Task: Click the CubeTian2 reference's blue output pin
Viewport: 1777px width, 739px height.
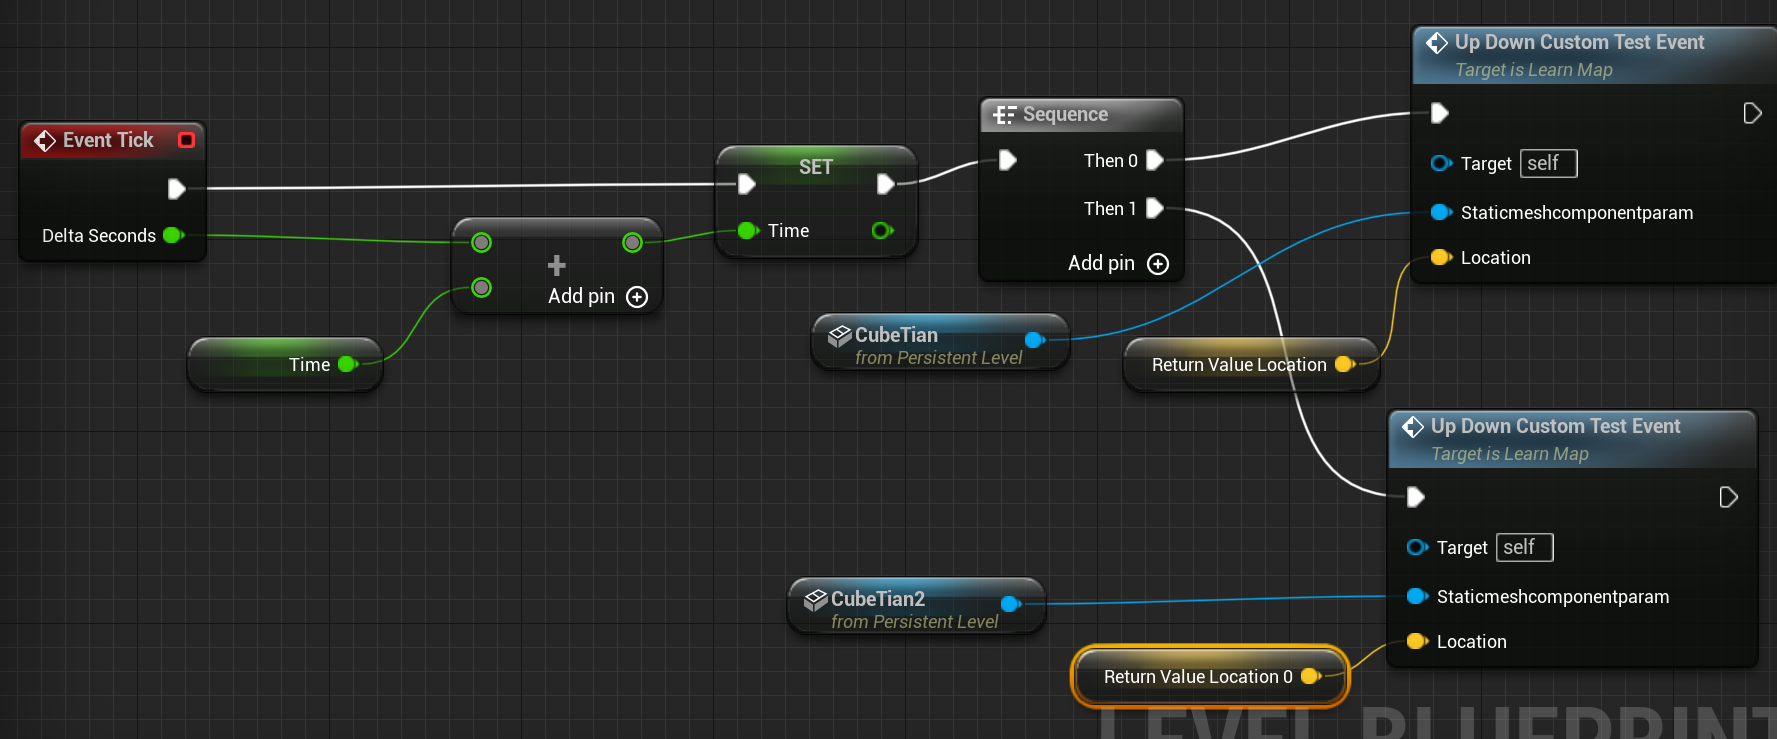Action: [x=1011, y=604]
